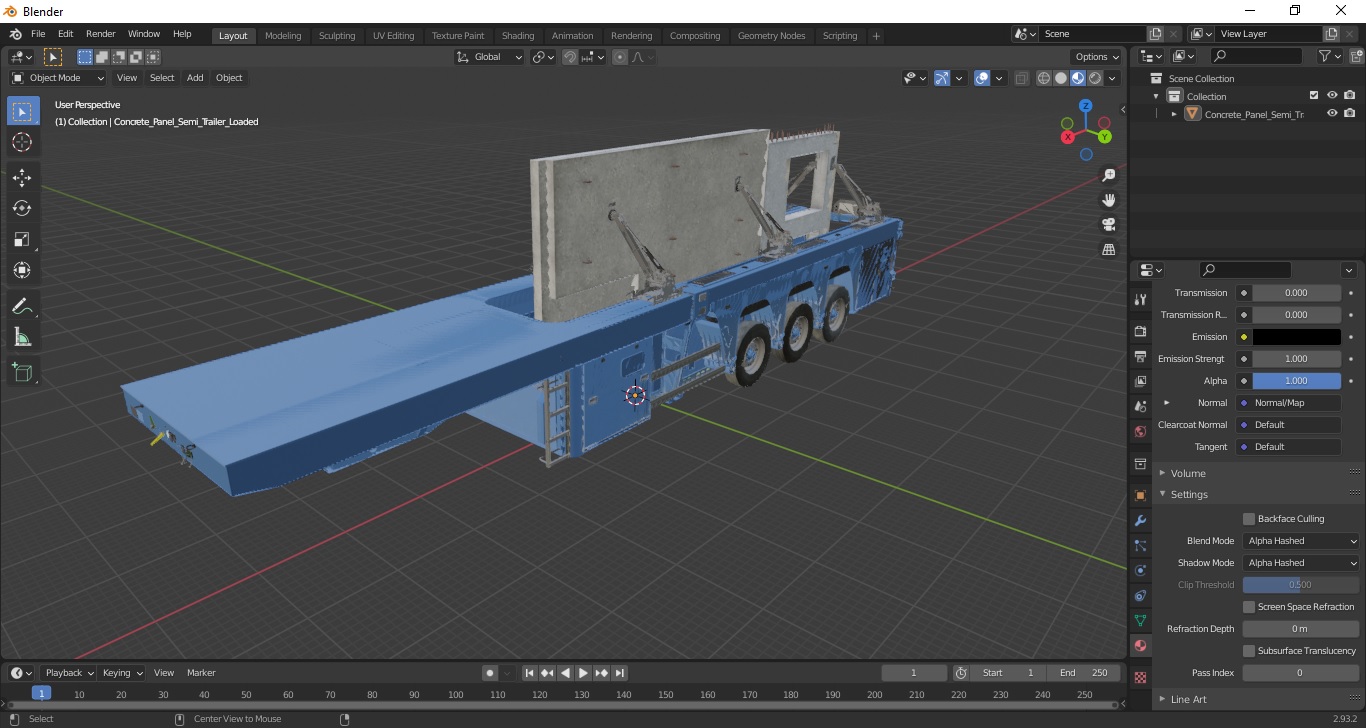Switch to the Geometry Nodes workspace tab
This screenshot has height=728, width=1366.
(771, 36)
